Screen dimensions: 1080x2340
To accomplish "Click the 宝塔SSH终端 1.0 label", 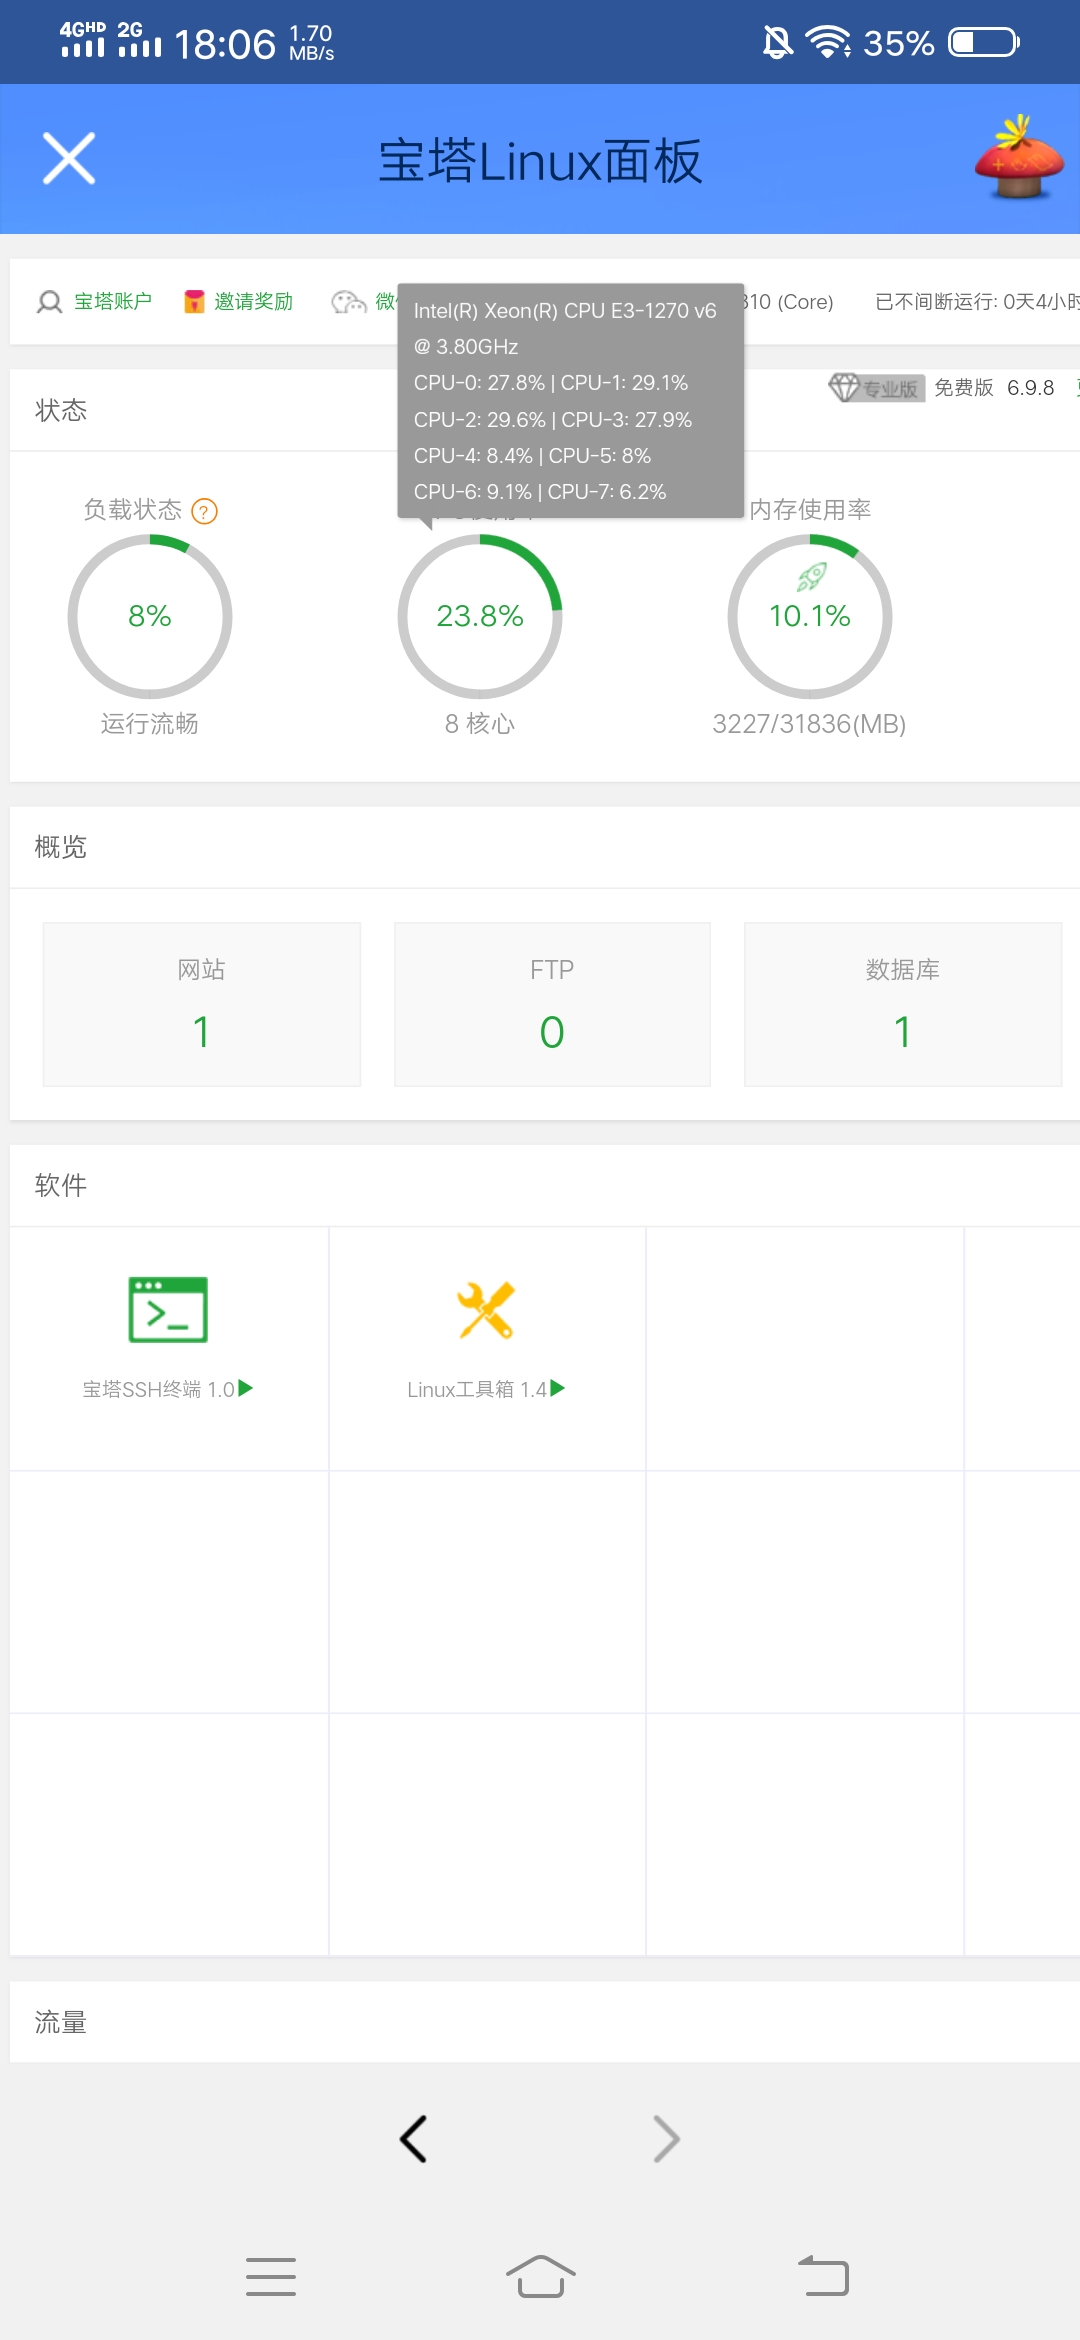I will click(158, 1389).
